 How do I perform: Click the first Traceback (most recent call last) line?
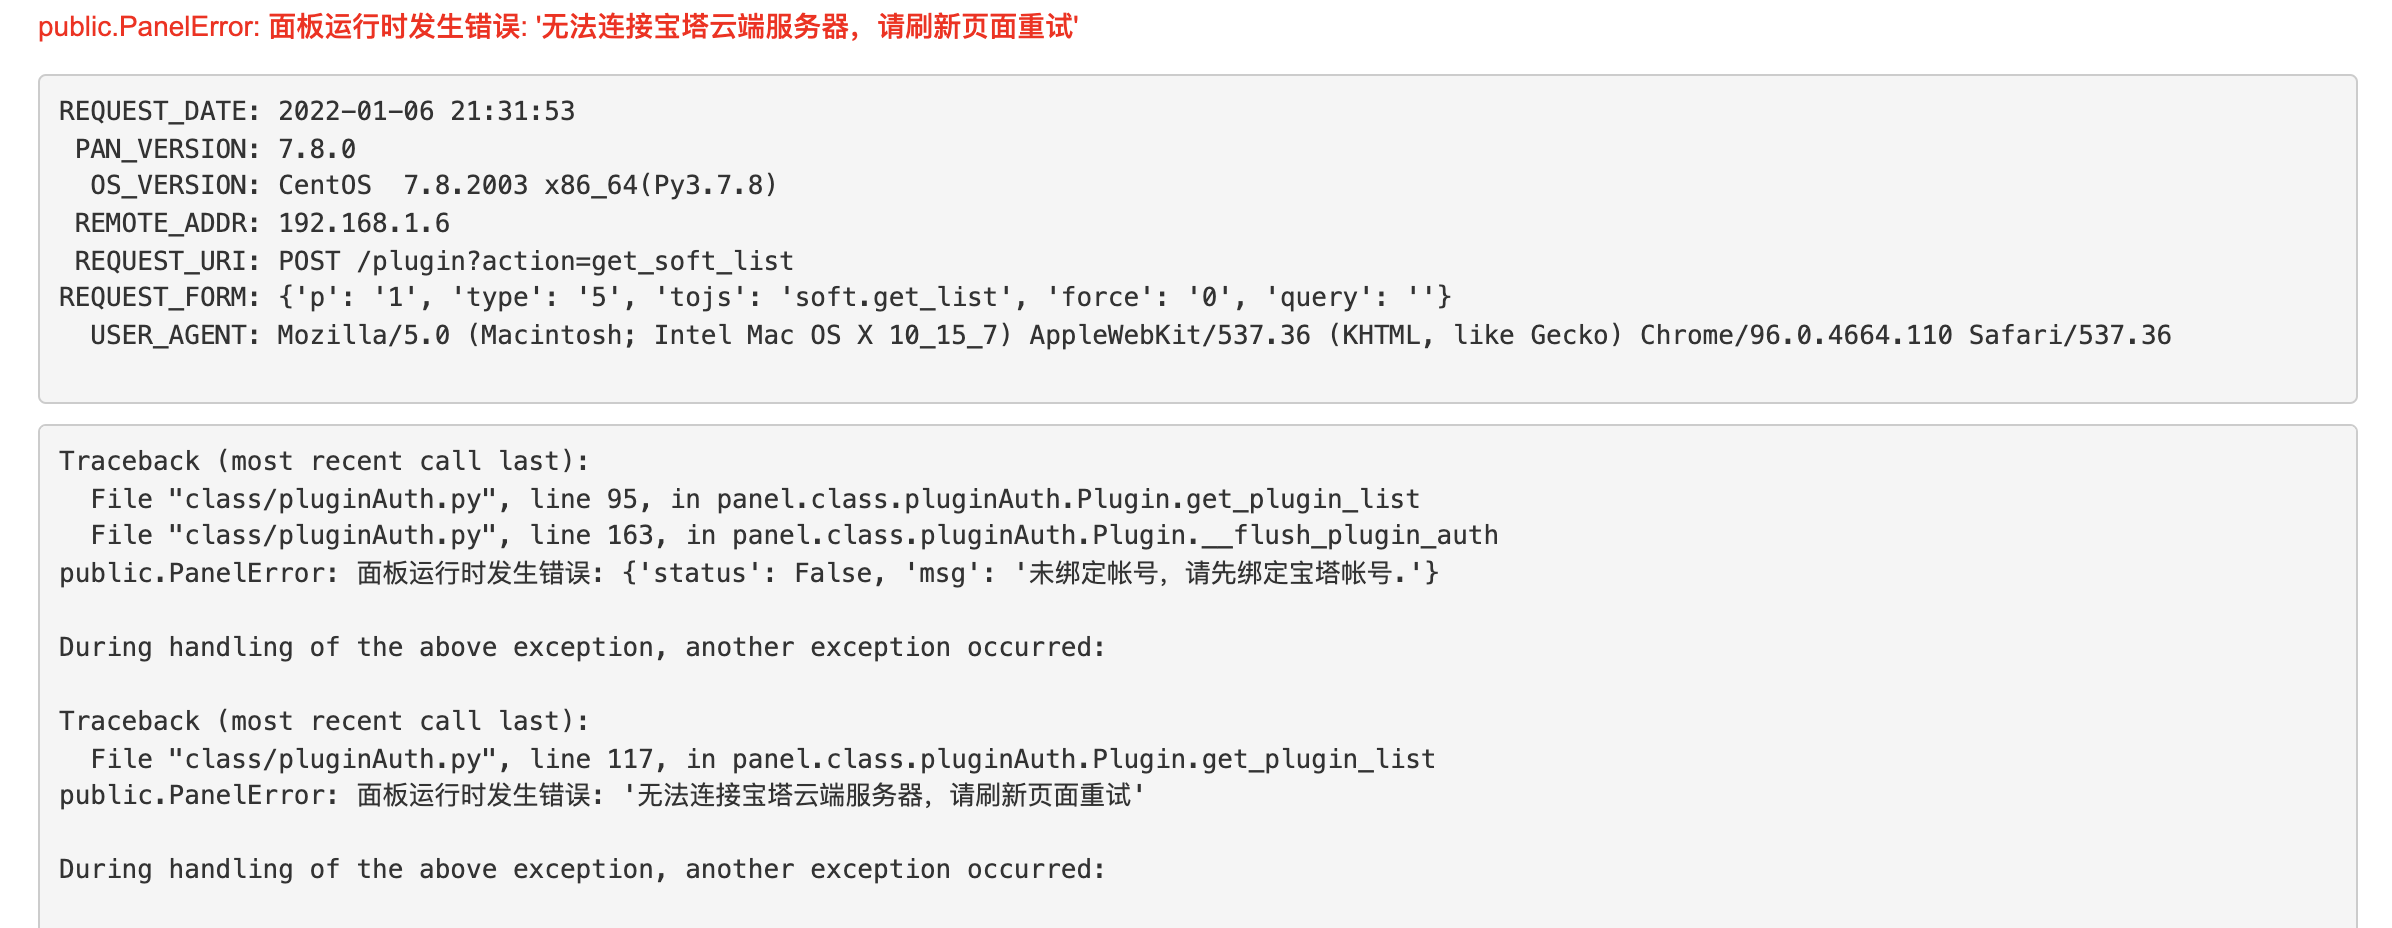[x=325, y=461]
